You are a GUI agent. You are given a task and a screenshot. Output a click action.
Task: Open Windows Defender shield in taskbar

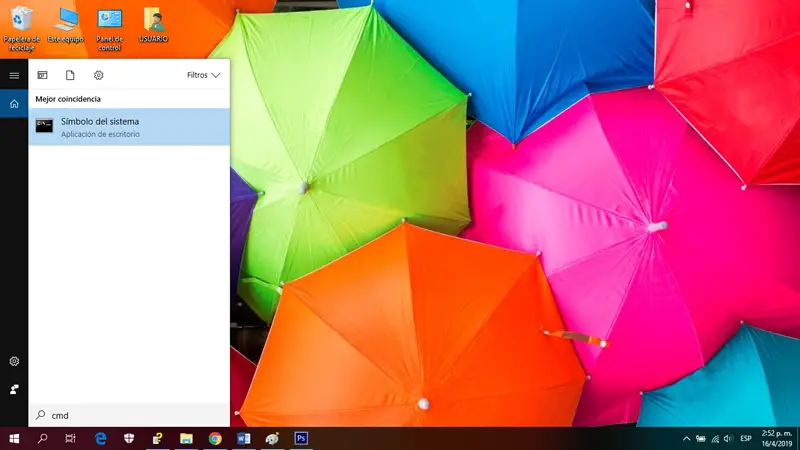(x=129, y=438)
